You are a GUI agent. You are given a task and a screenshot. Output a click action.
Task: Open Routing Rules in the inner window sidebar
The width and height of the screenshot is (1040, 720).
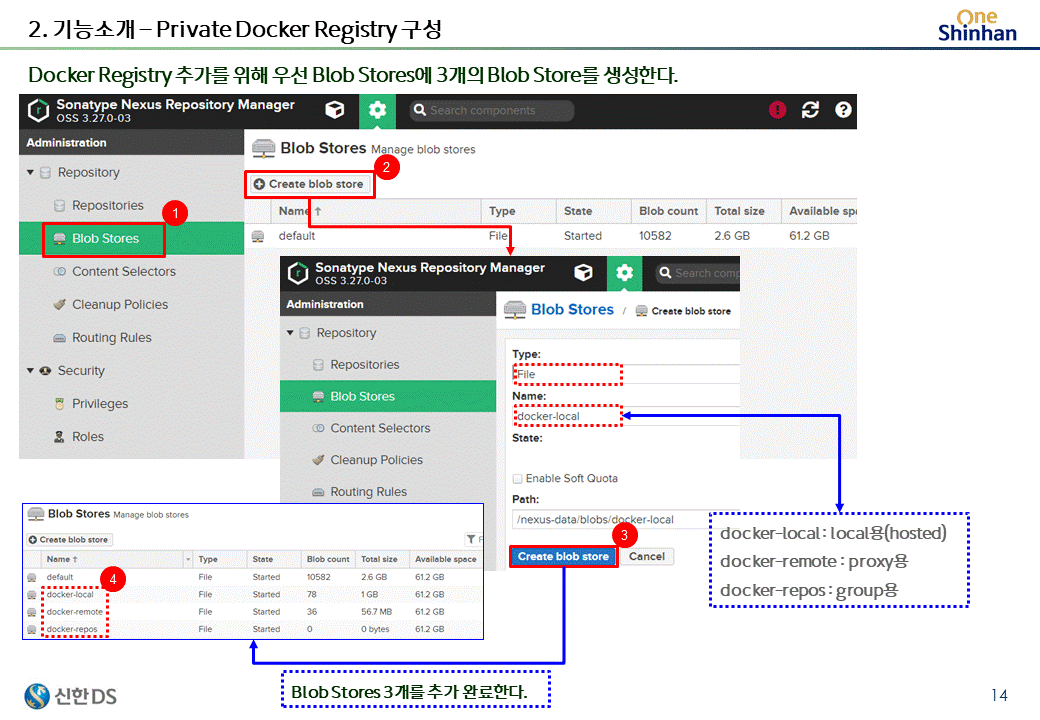tap(368, 492)
